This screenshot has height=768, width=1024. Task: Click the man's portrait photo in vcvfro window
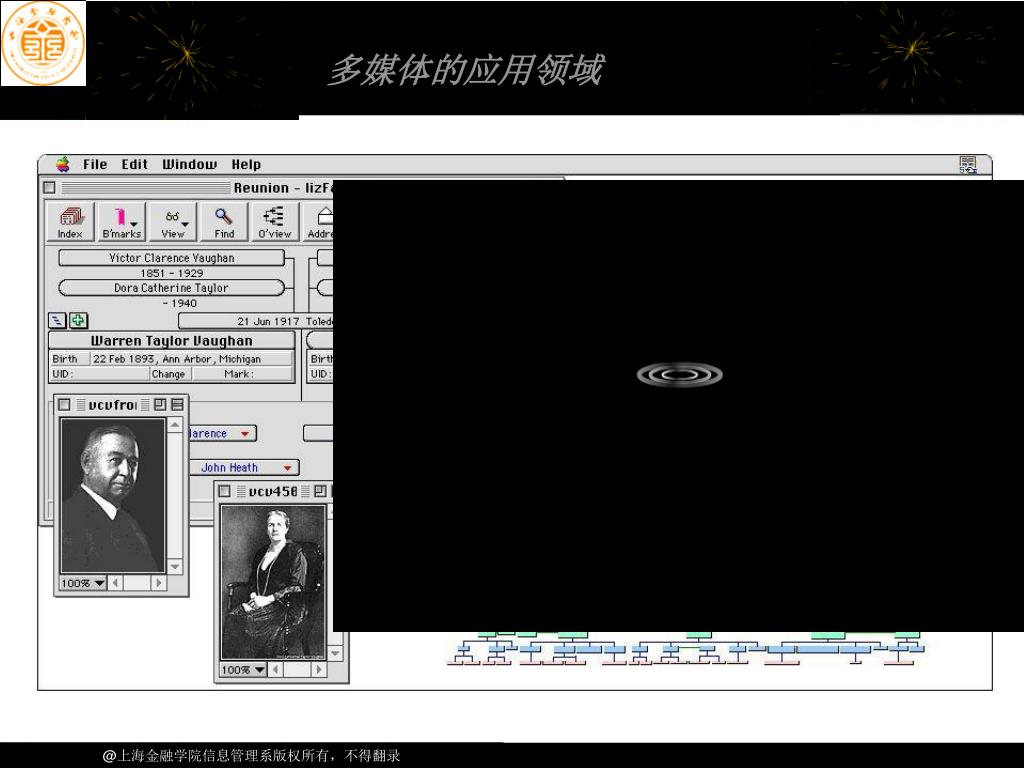coord(112,496)
